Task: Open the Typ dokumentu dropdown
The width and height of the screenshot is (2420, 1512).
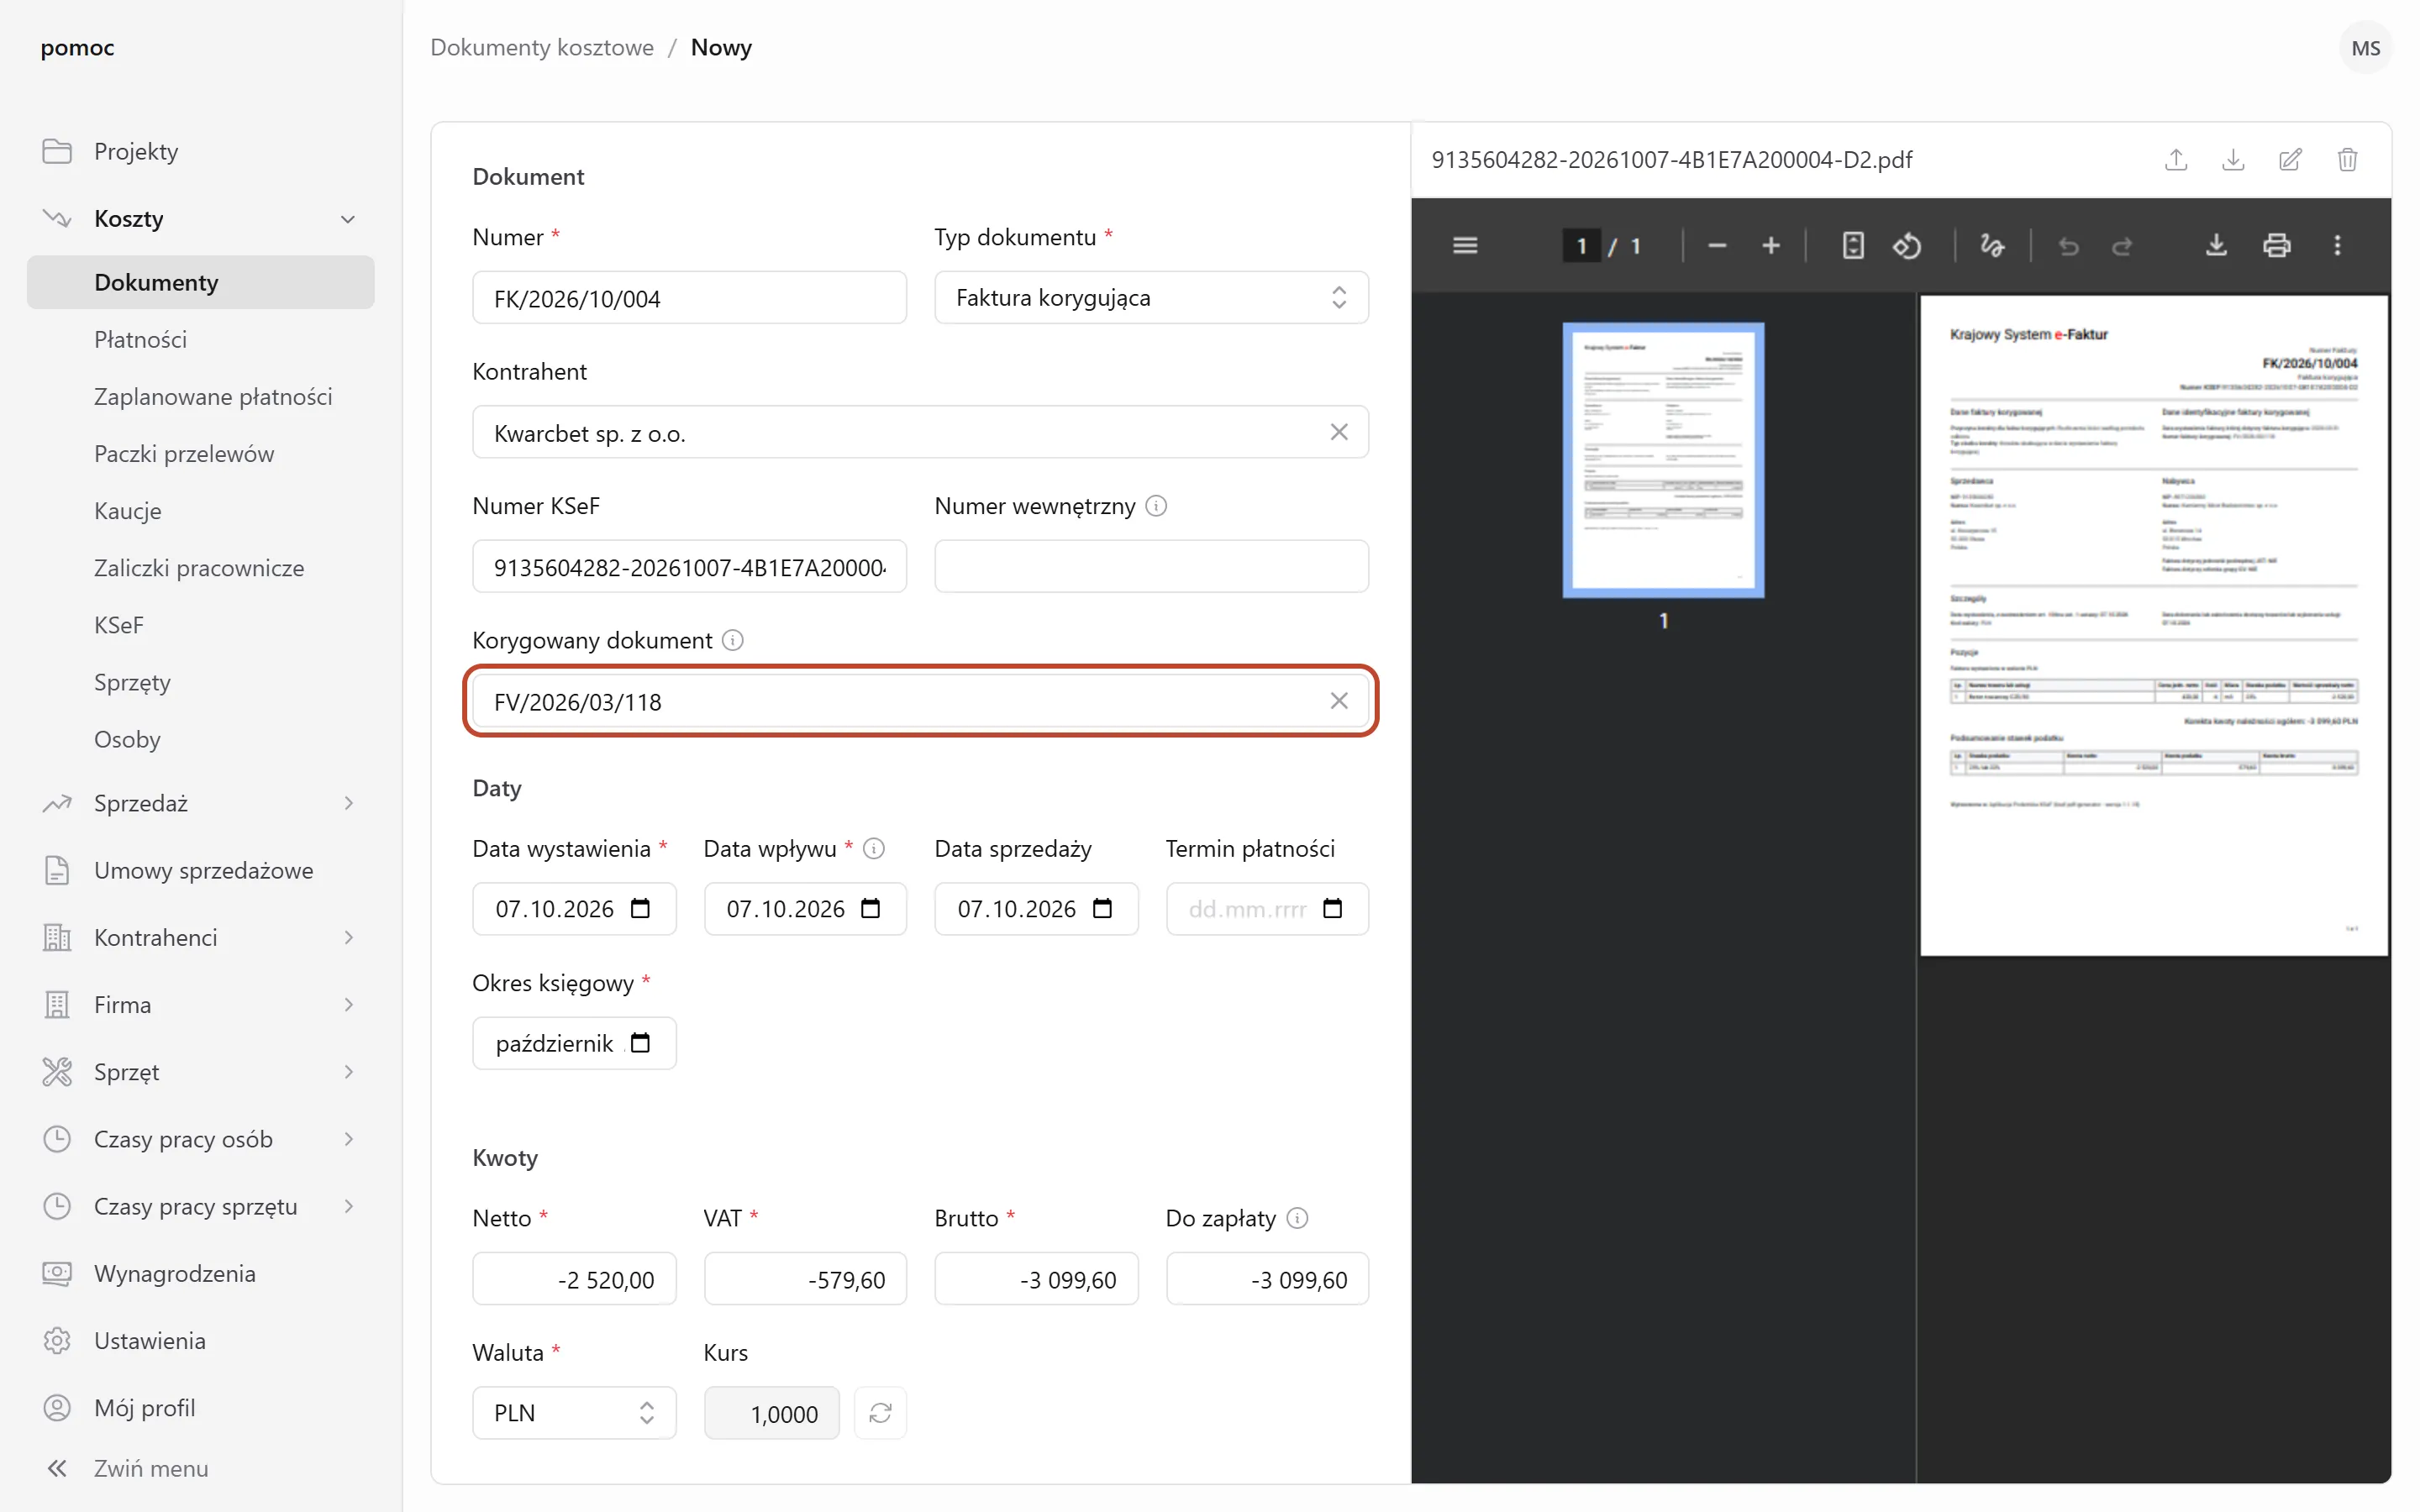Action: point(1151,298)
